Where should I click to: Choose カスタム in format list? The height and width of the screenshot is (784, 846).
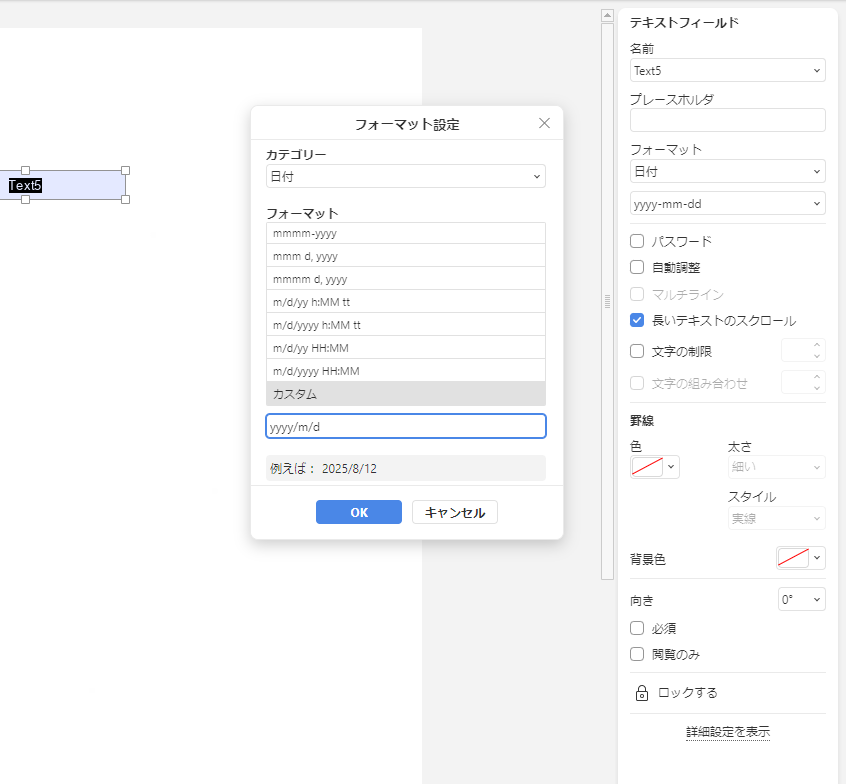[405, 394]
